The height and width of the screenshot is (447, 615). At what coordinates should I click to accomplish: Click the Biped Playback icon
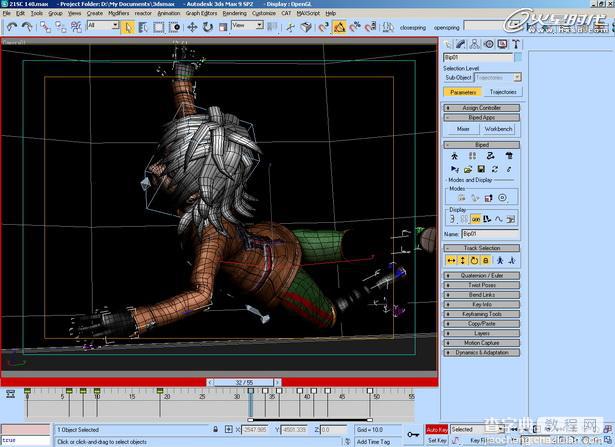454,169
